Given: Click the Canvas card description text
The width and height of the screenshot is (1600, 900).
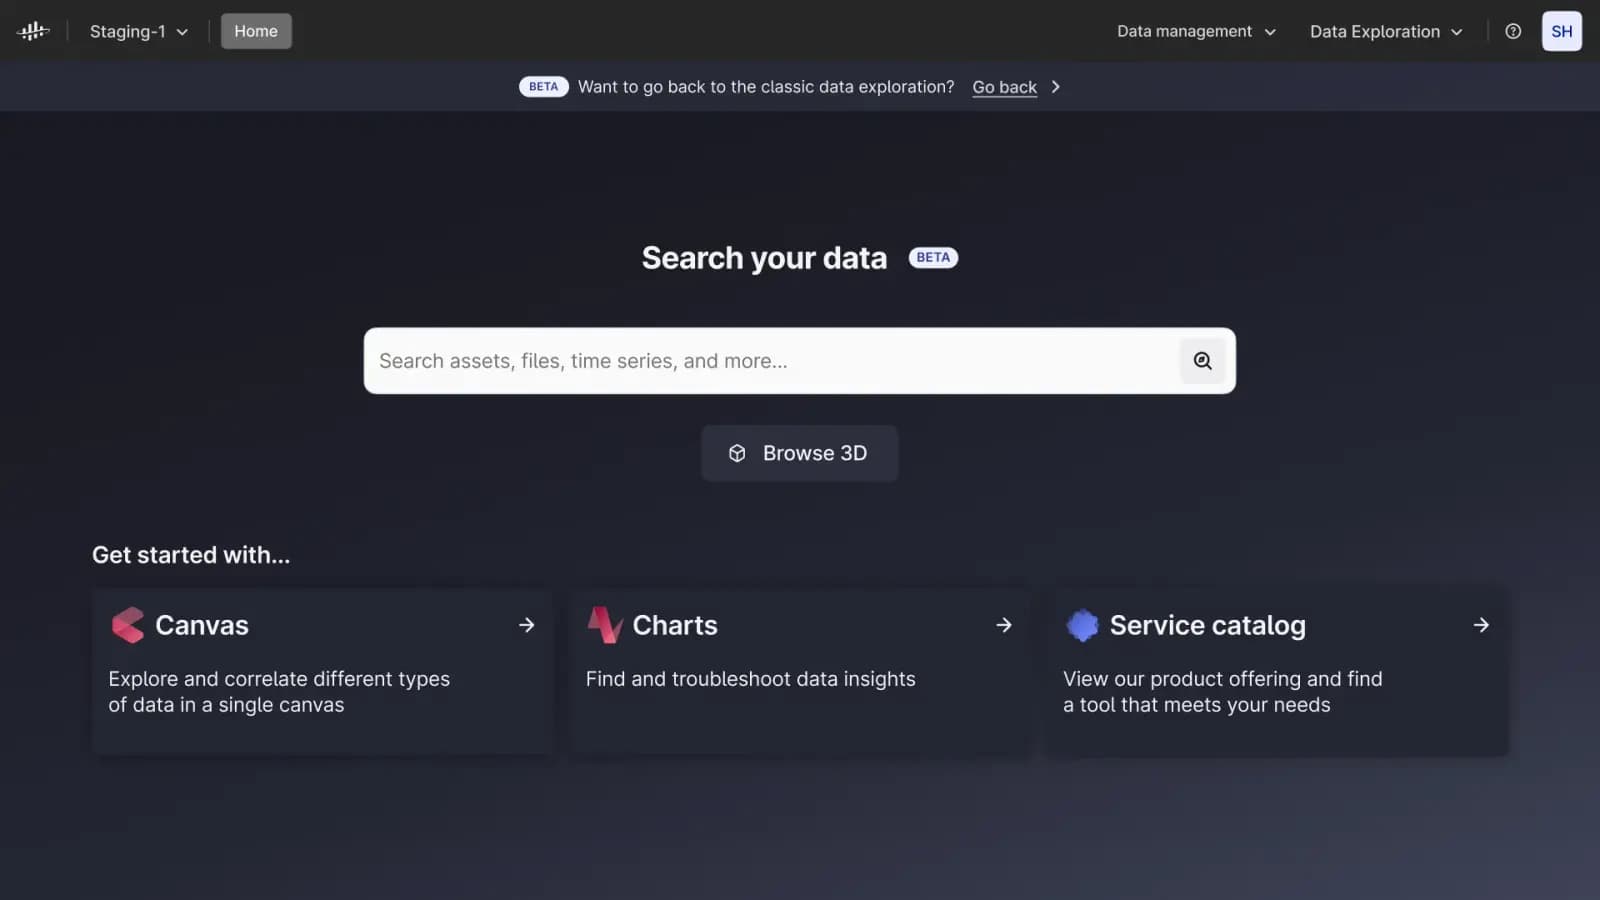Looking at the screenshot, I should point(279,692).
